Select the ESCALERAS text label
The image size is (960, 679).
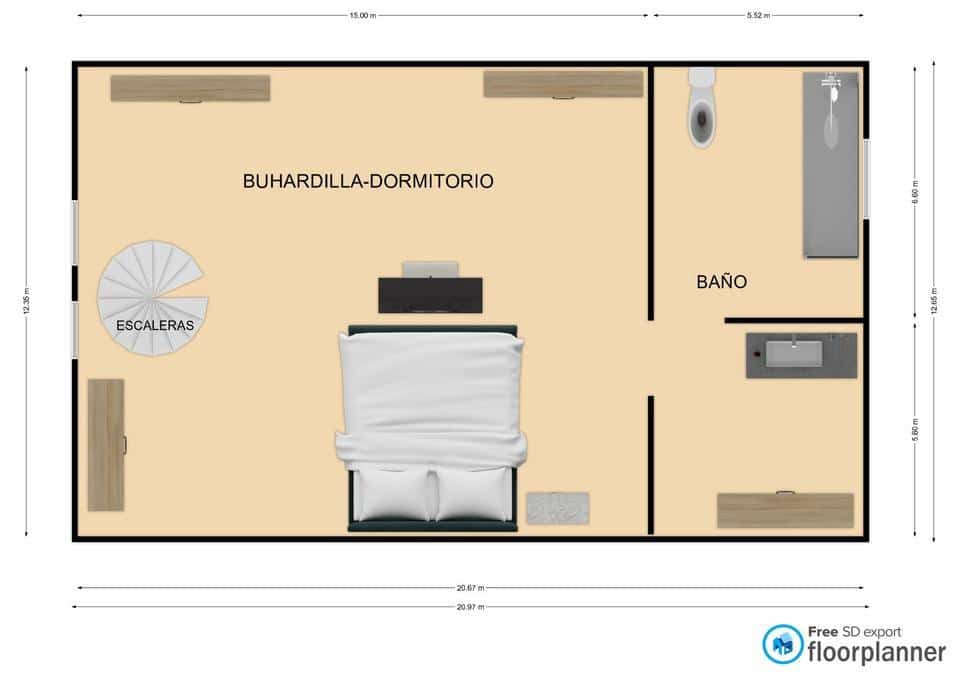point(156,325)
